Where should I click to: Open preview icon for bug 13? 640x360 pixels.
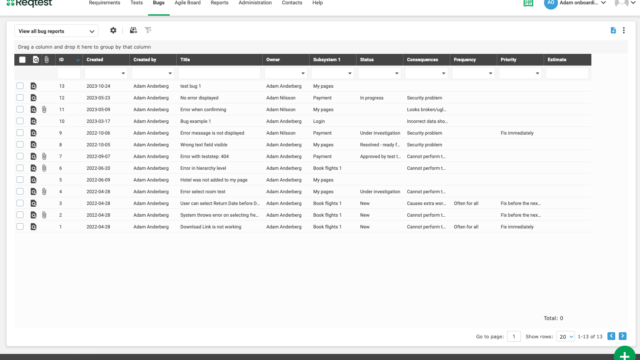point(33,86)
